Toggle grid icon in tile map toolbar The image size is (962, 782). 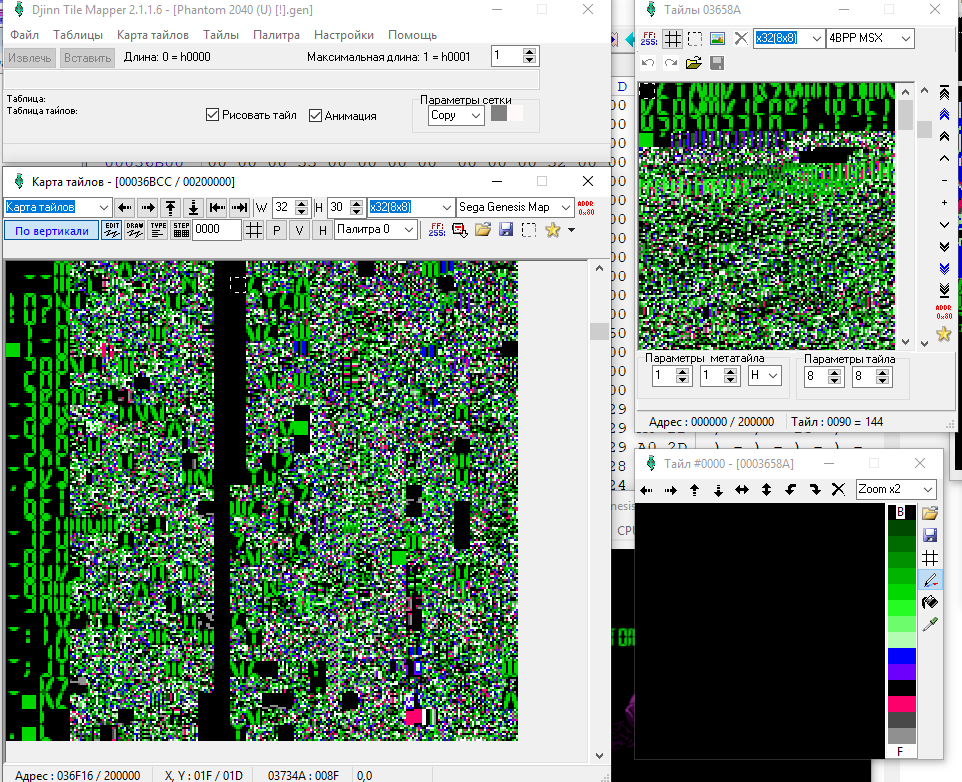point(253,230)
